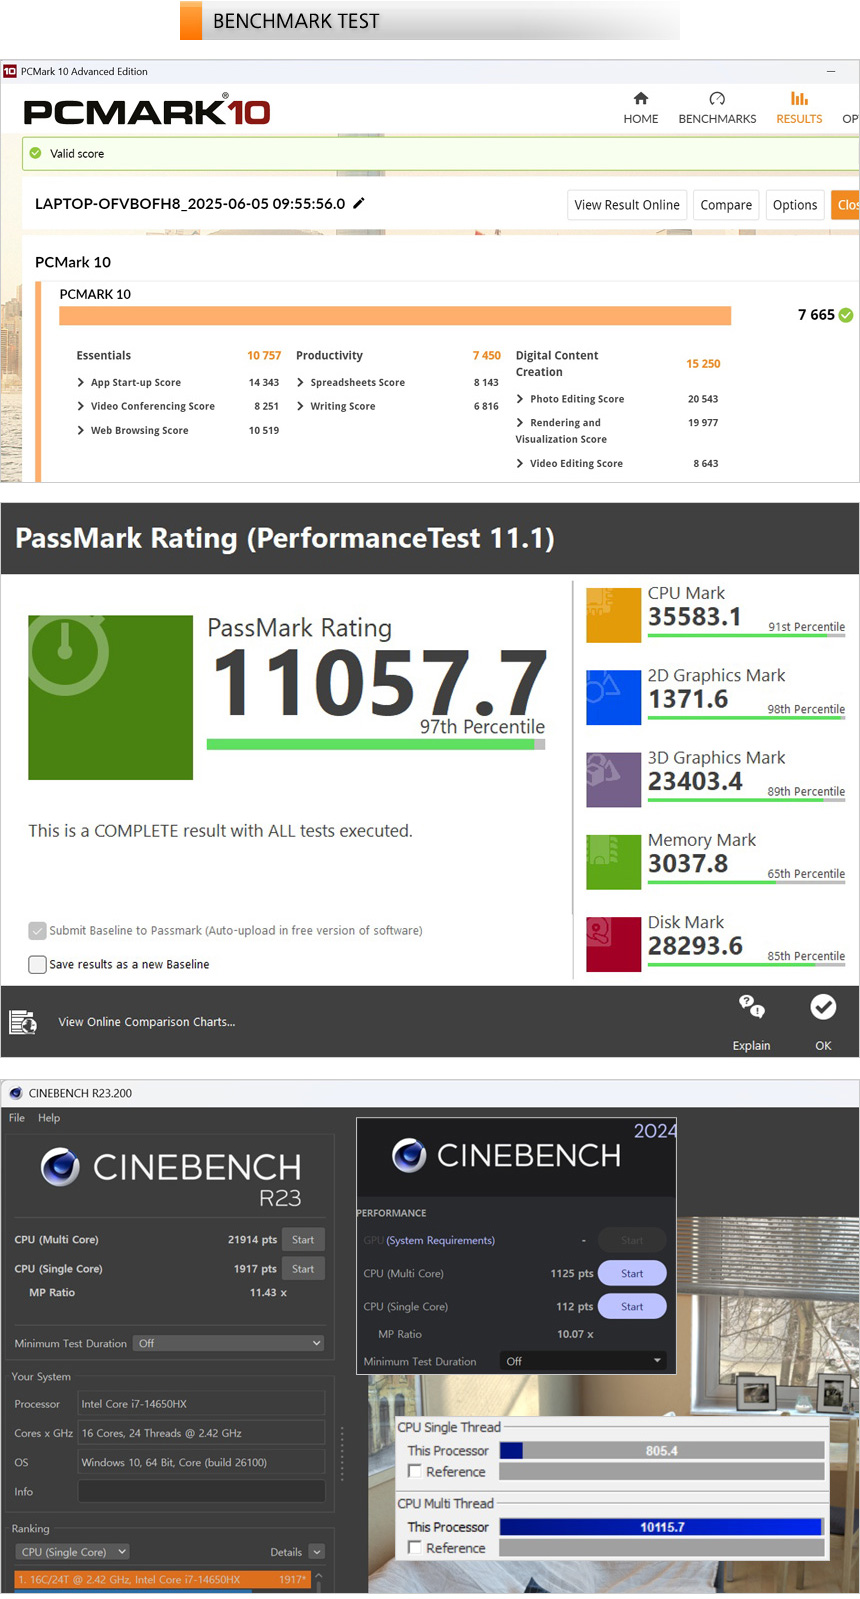
Task: Start Cinebench R23 CPU Multi Core test
Action: [303, 1240]
